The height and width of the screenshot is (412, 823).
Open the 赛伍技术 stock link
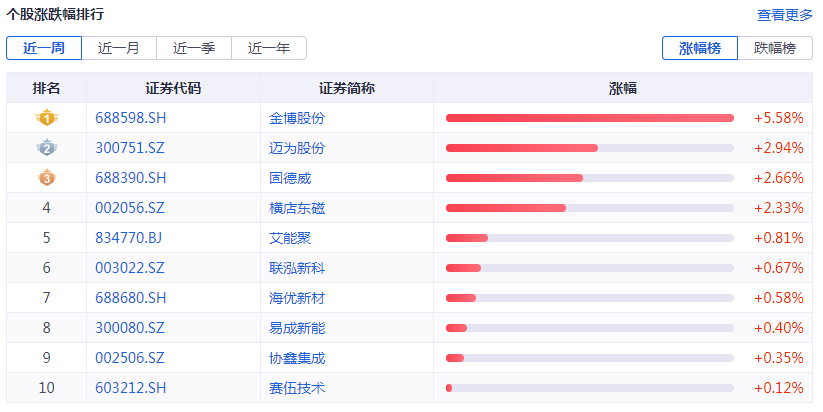click(x=297, y=388)
